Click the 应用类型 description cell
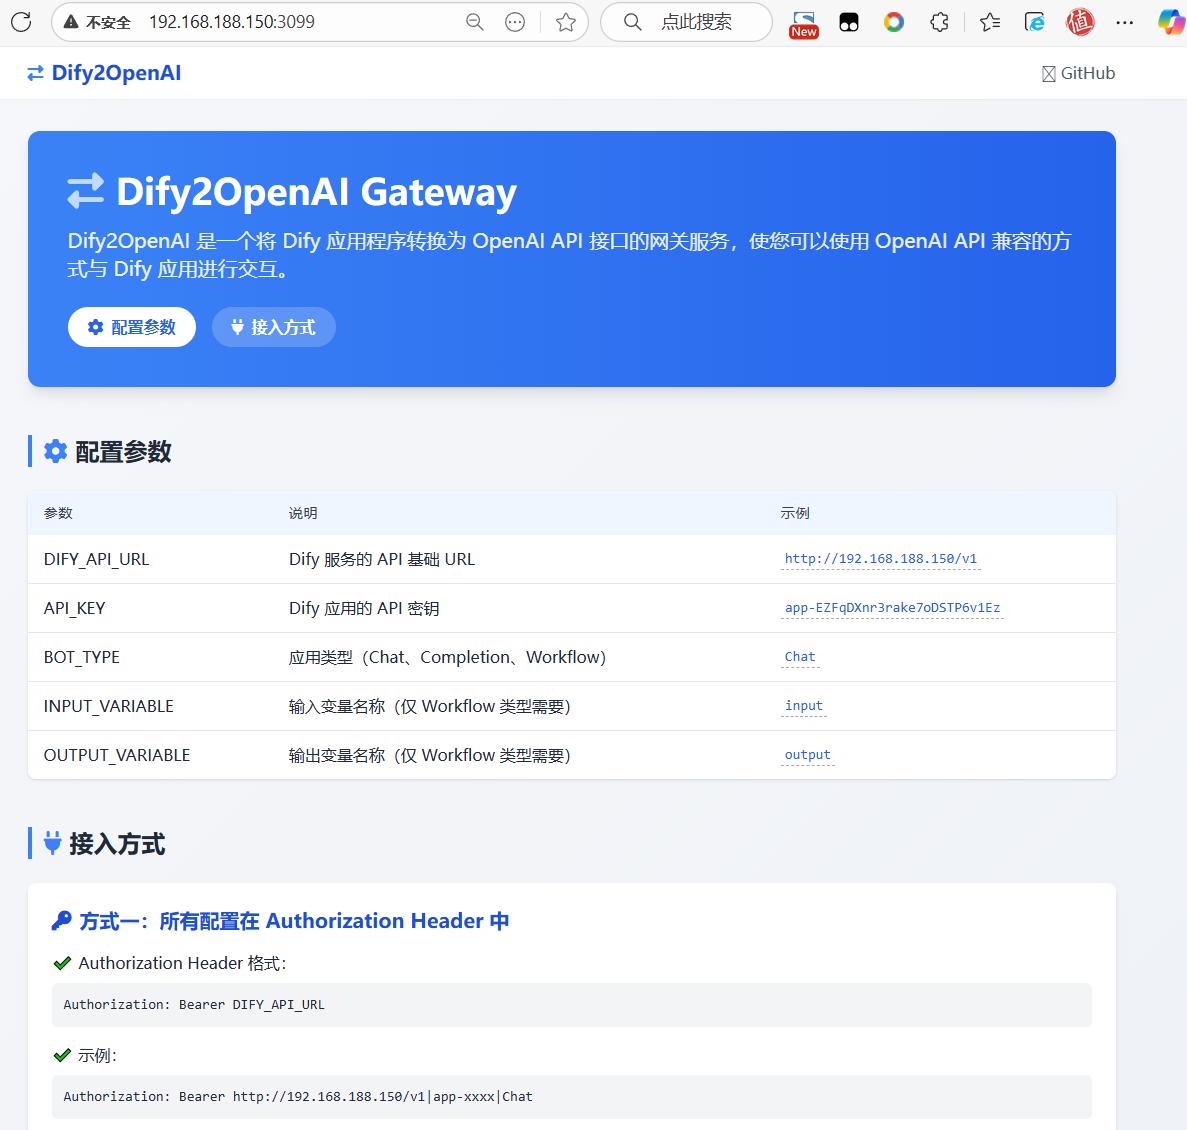Screen dimensions: 1187x1130 (447, 657)
